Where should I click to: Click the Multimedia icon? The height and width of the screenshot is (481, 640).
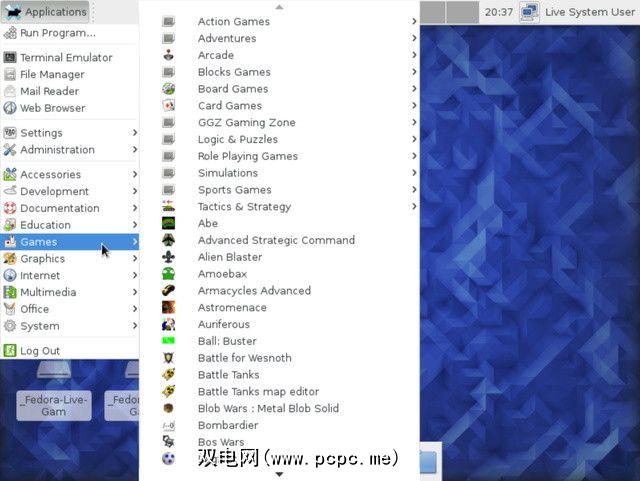(10, 292)
